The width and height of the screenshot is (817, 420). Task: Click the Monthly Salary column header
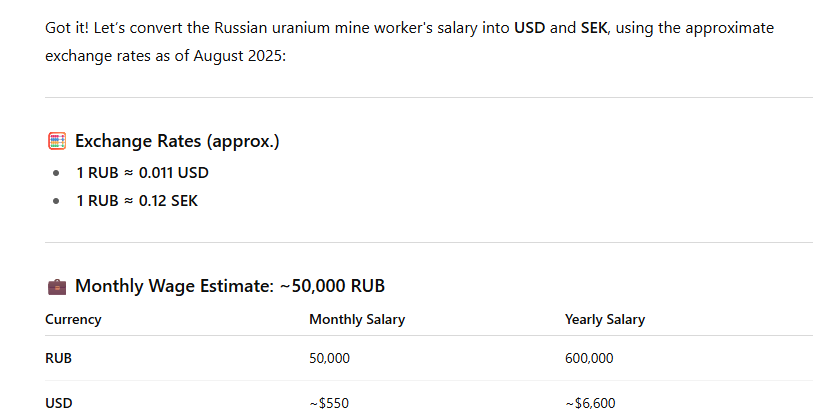(x=357, y=319)
